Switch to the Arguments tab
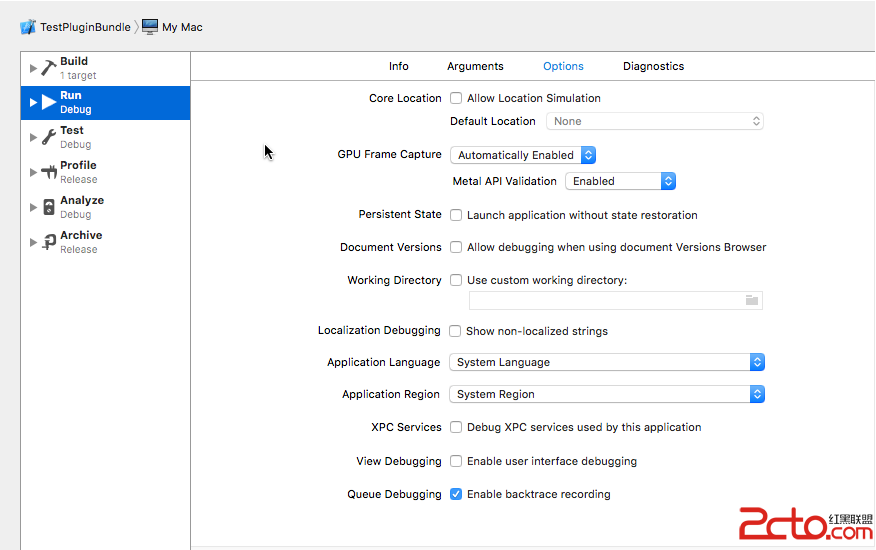The height and width of the screenshot is (550, 876). point(475,66)
